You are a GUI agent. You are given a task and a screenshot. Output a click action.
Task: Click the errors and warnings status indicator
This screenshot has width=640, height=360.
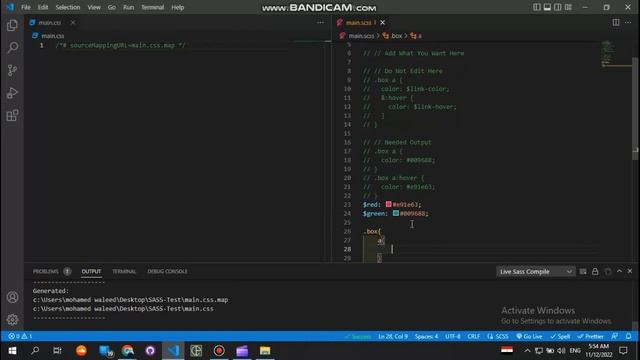[x=20, y=336]
